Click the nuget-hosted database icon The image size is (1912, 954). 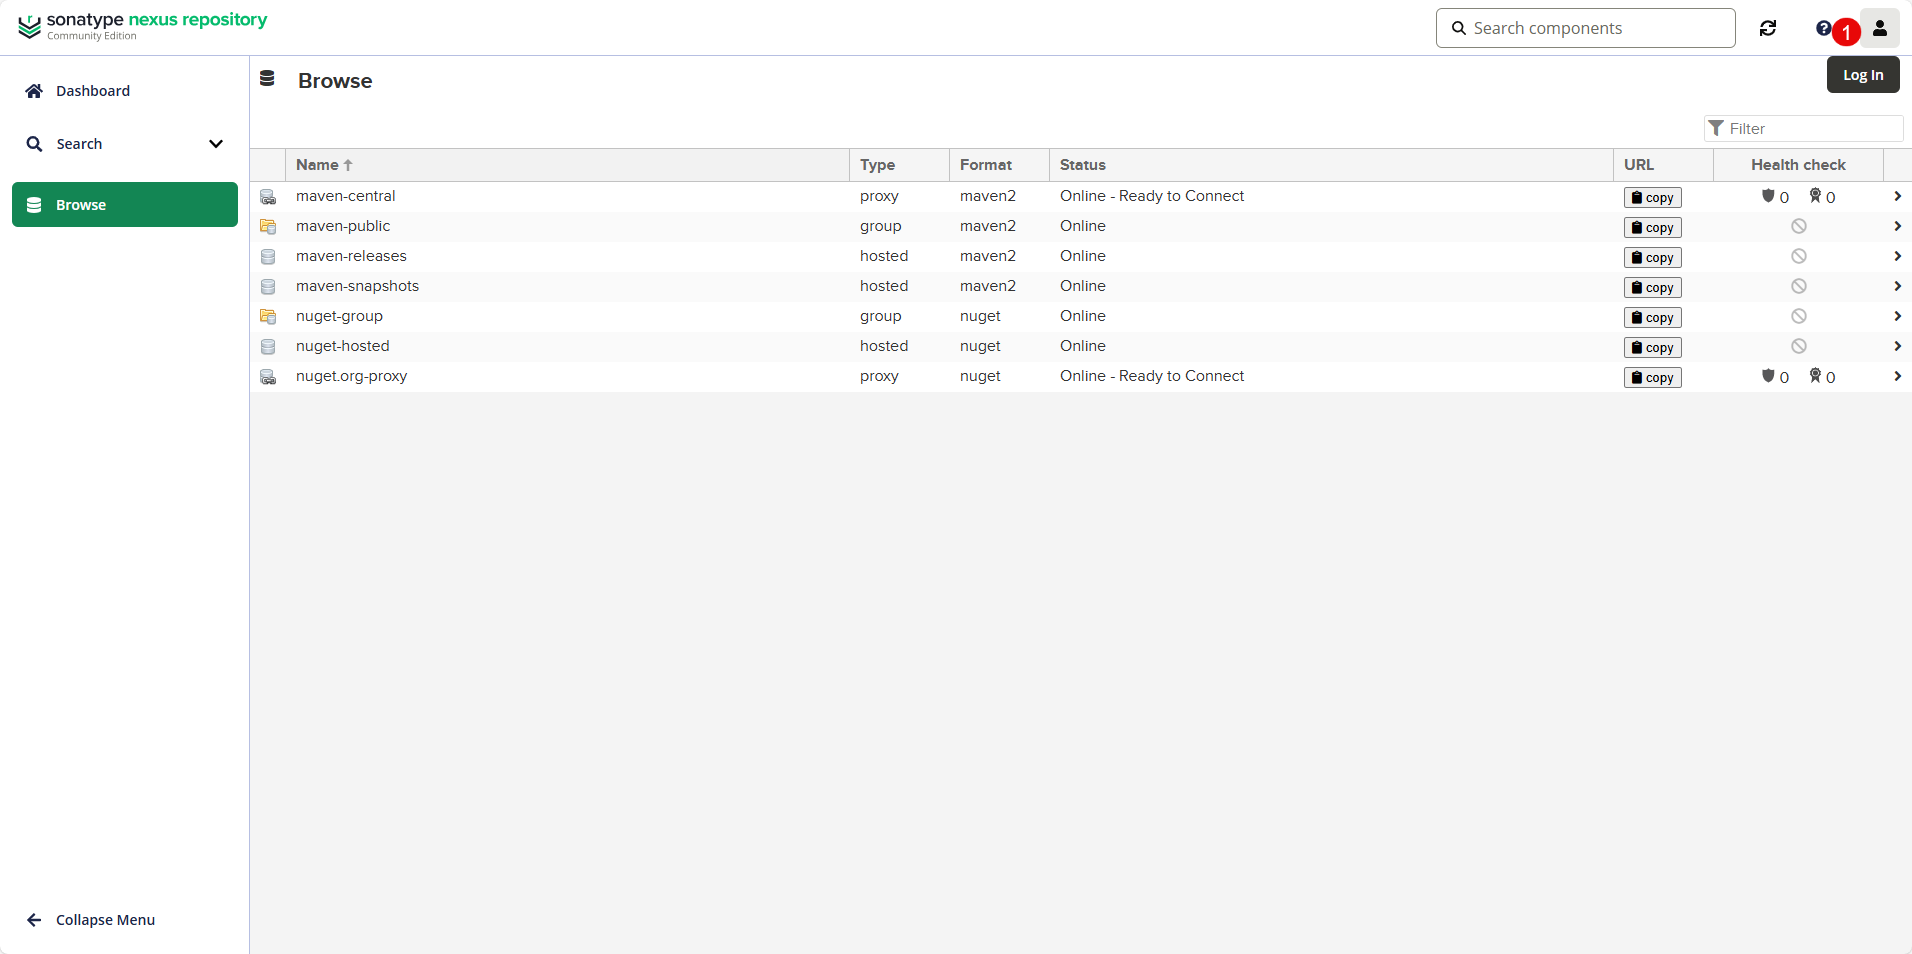(268, 347)
